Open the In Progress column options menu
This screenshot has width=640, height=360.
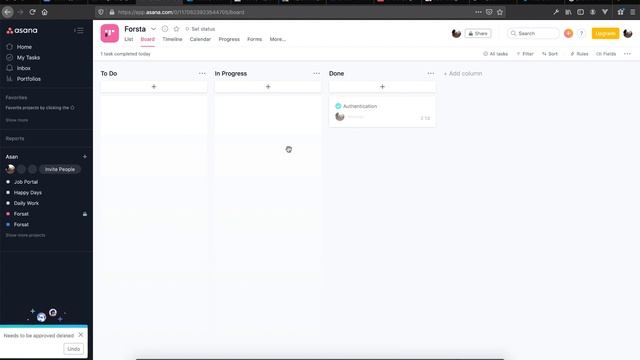316,73
